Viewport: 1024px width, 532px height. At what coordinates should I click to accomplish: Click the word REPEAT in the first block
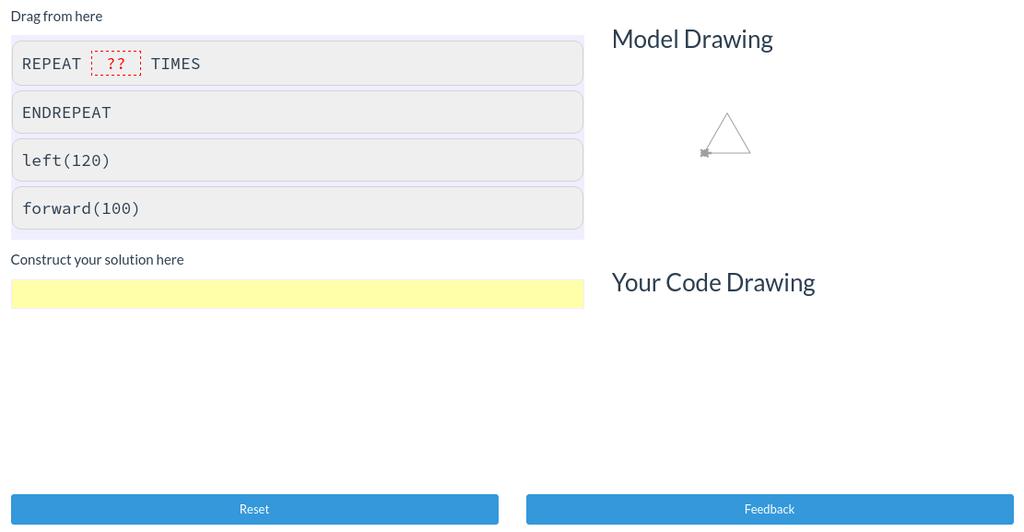(52, 63)
